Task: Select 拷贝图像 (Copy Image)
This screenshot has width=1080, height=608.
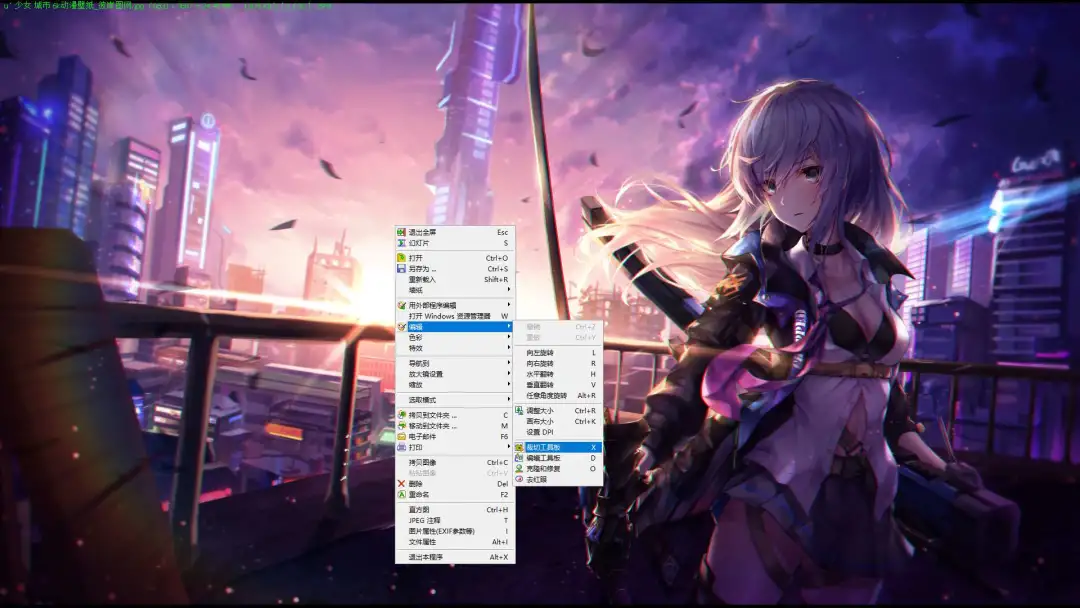Action: (x=455, y=462)
